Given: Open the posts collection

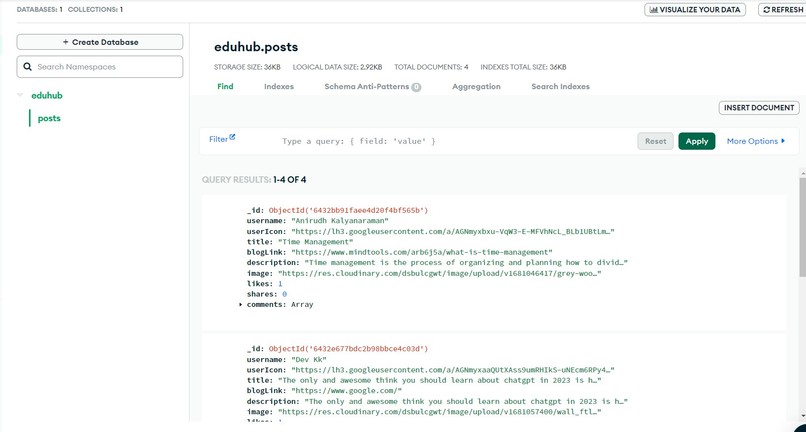Looking at the screenshot, I should pyautogui.click(x=49, y=118).
